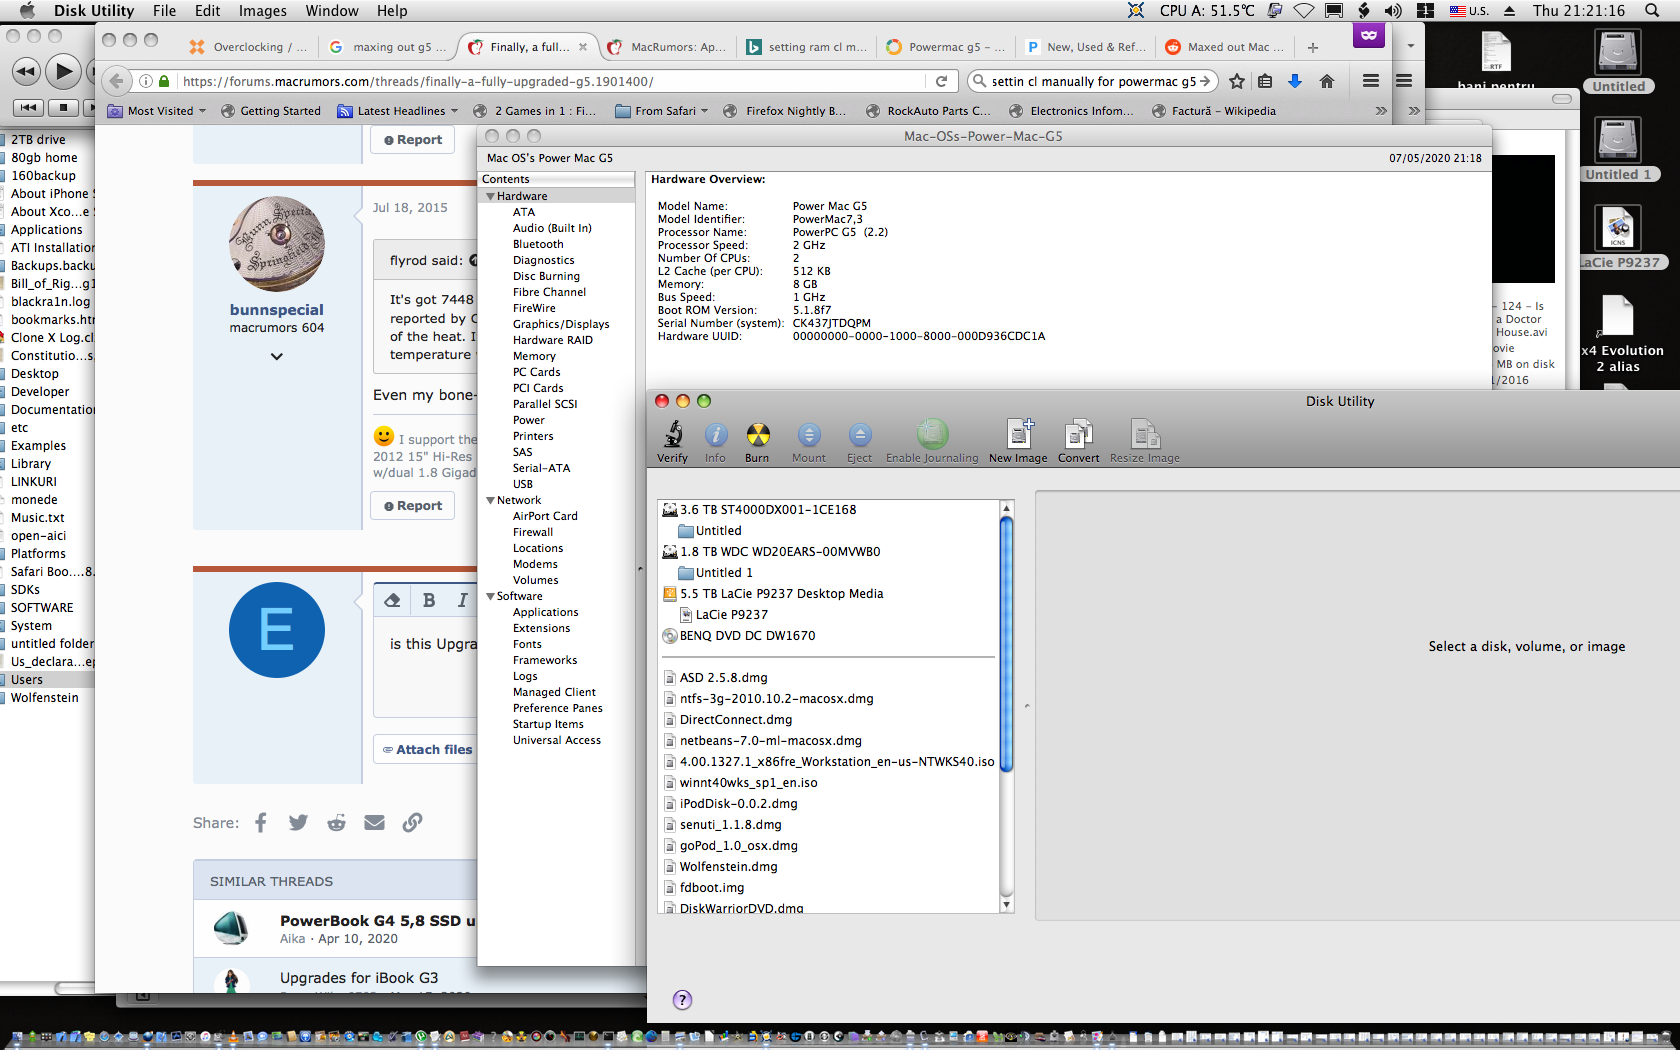Reload the page in Firefox

coord(941,81)
